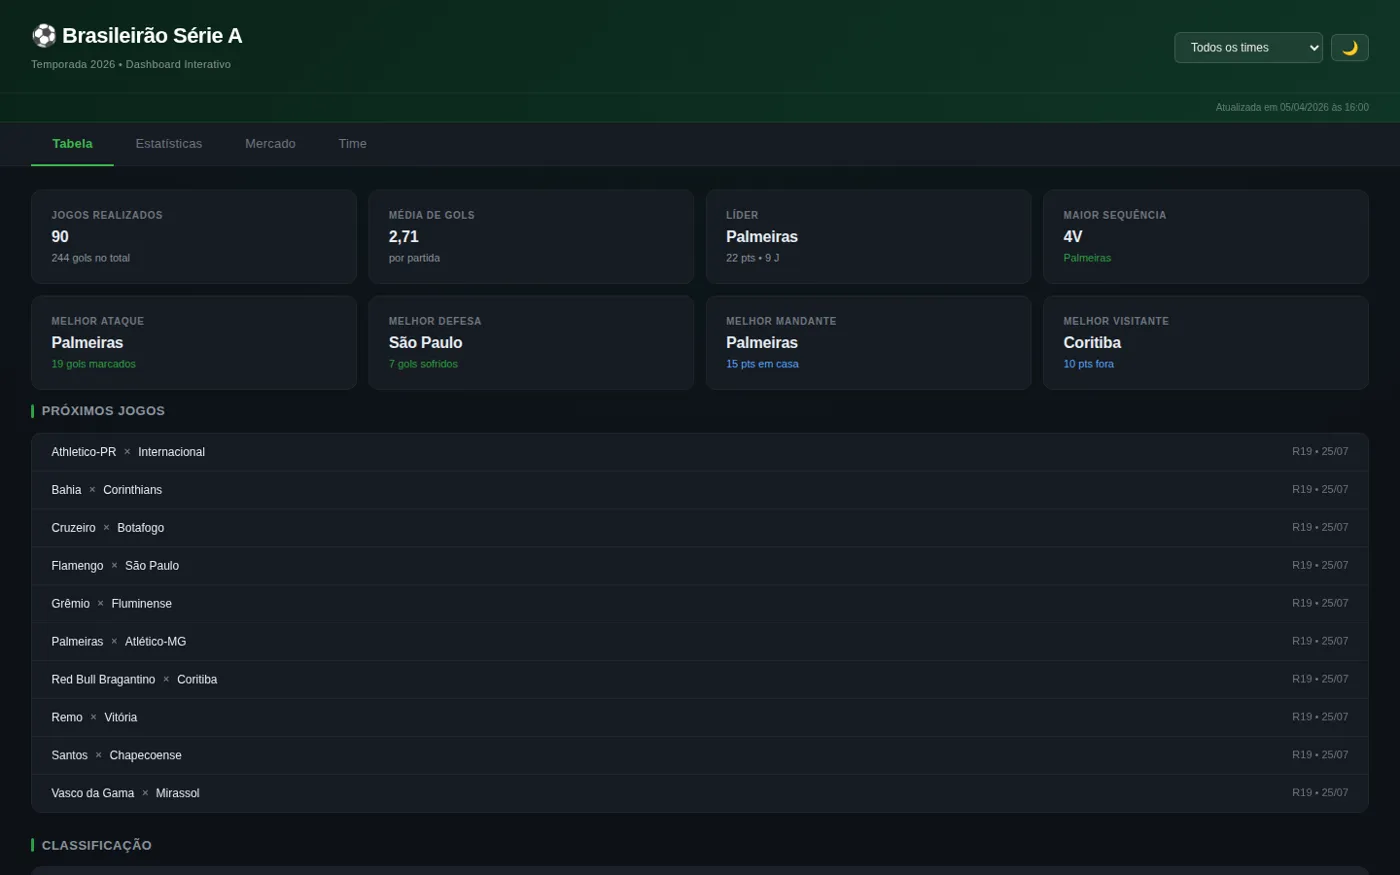Select the Athletico-PR × Internacional match row
Viewport: 1400px width, 875px height.
[x=700, y=452]
